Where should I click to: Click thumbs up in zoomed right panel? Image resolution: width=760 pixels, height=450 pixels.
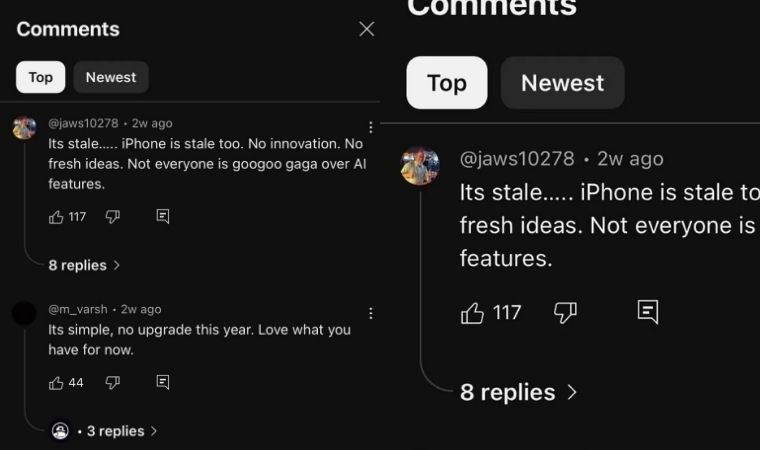472,313
